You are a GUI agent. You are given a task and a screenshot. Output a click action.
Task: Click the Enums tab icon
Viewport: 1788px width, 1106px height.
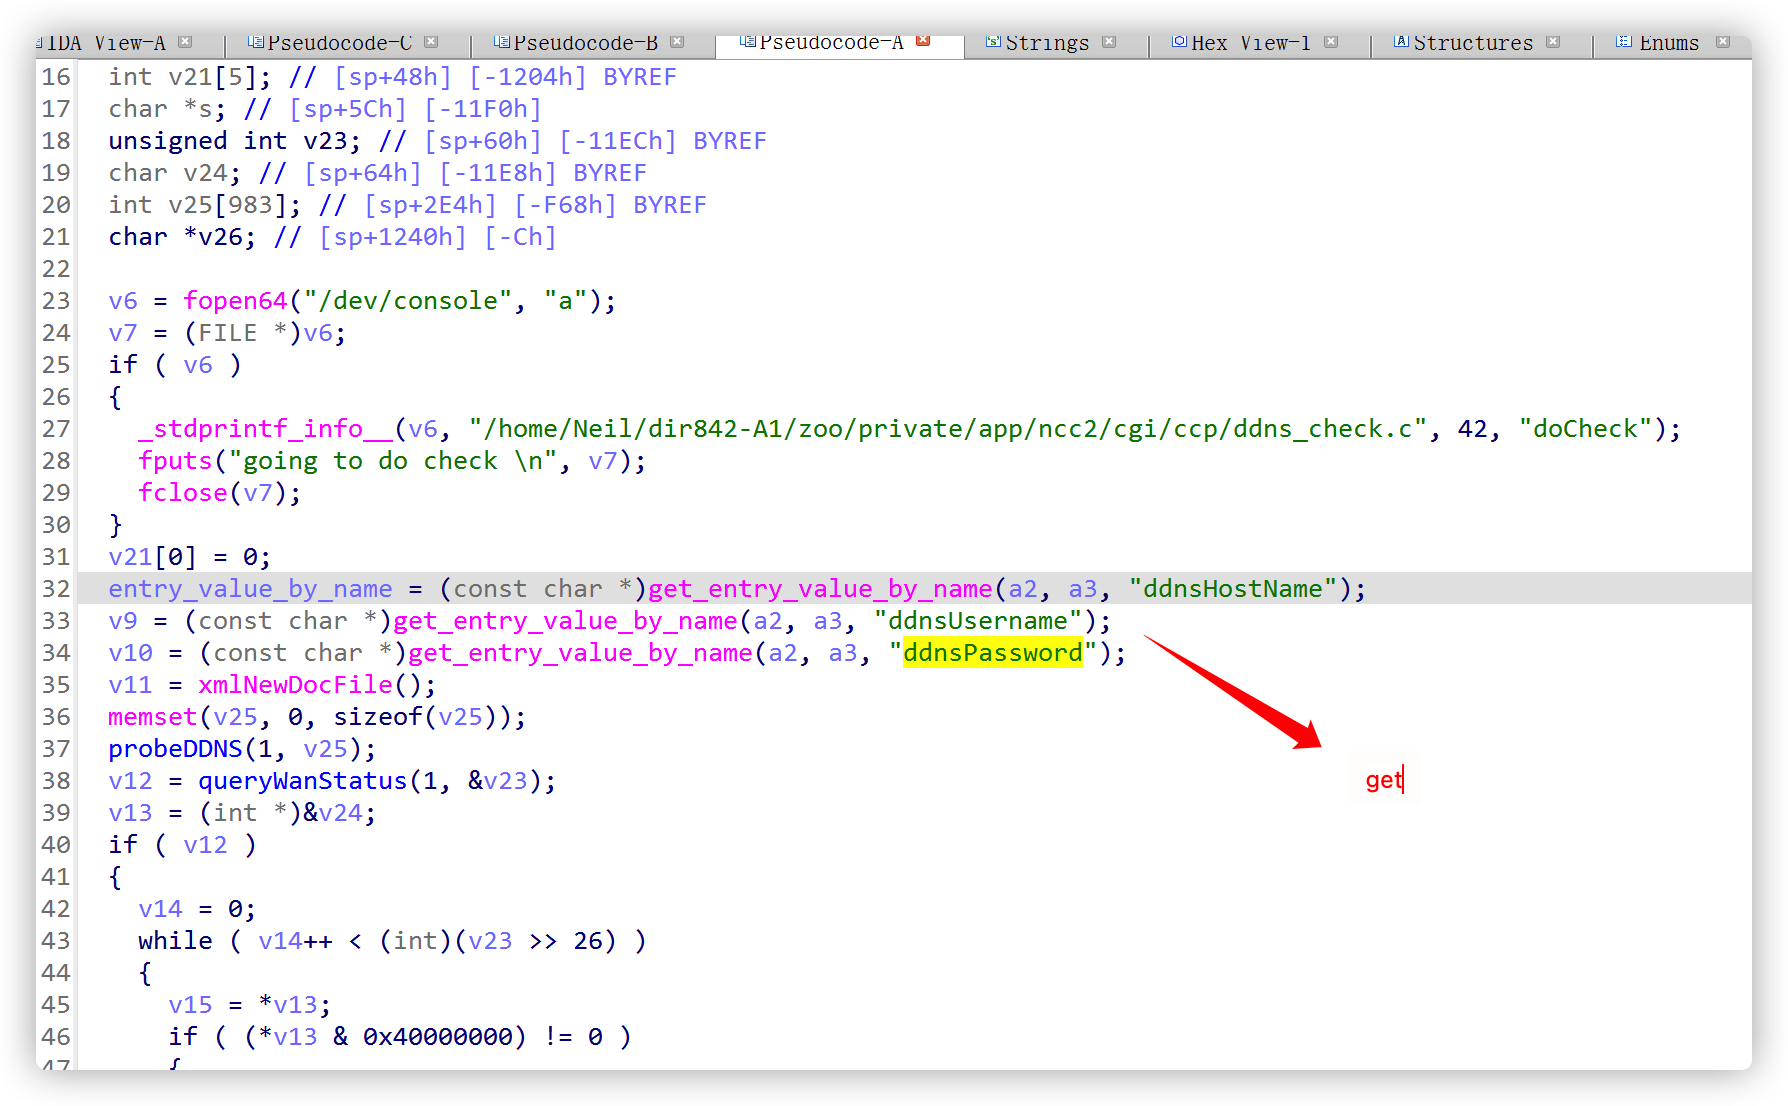coord(1624,42)
